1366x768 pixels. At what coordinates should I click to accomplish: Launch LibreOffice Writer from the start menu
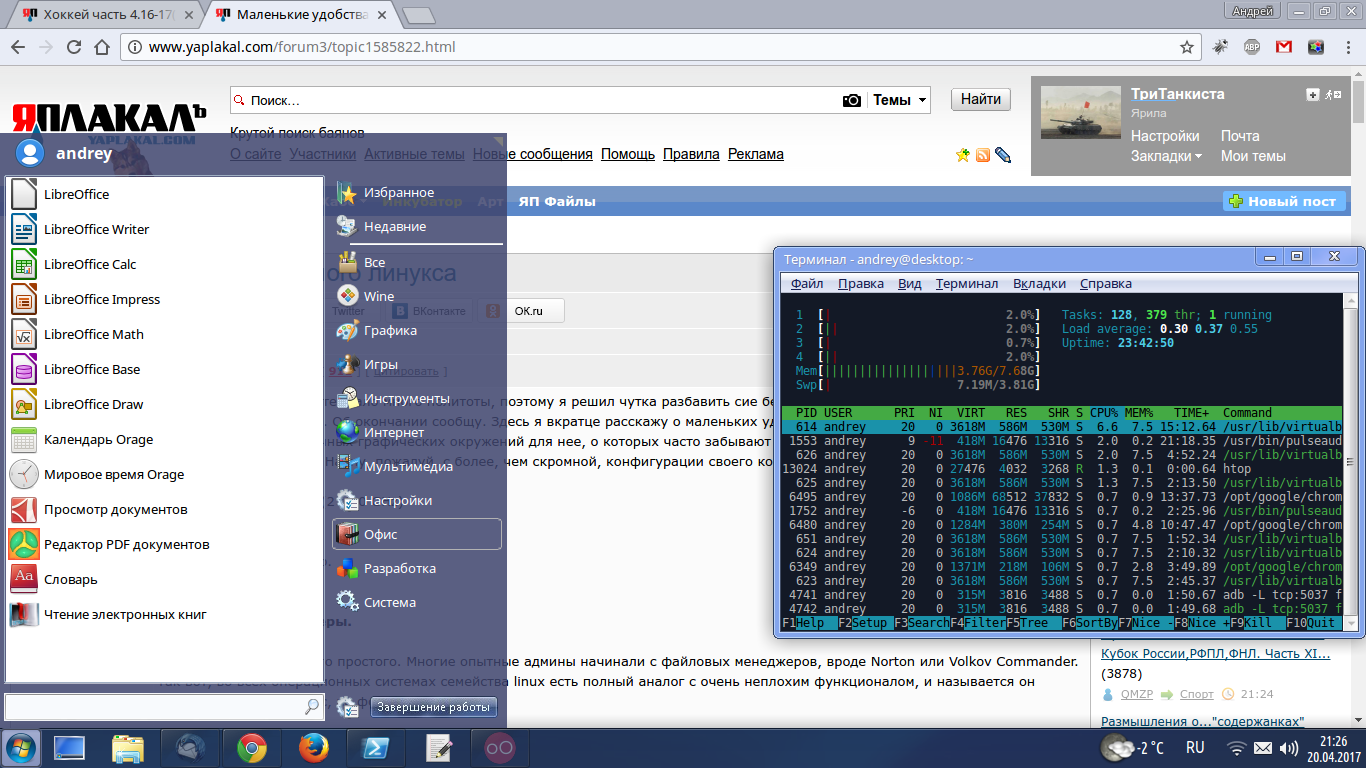coord(164,229)
